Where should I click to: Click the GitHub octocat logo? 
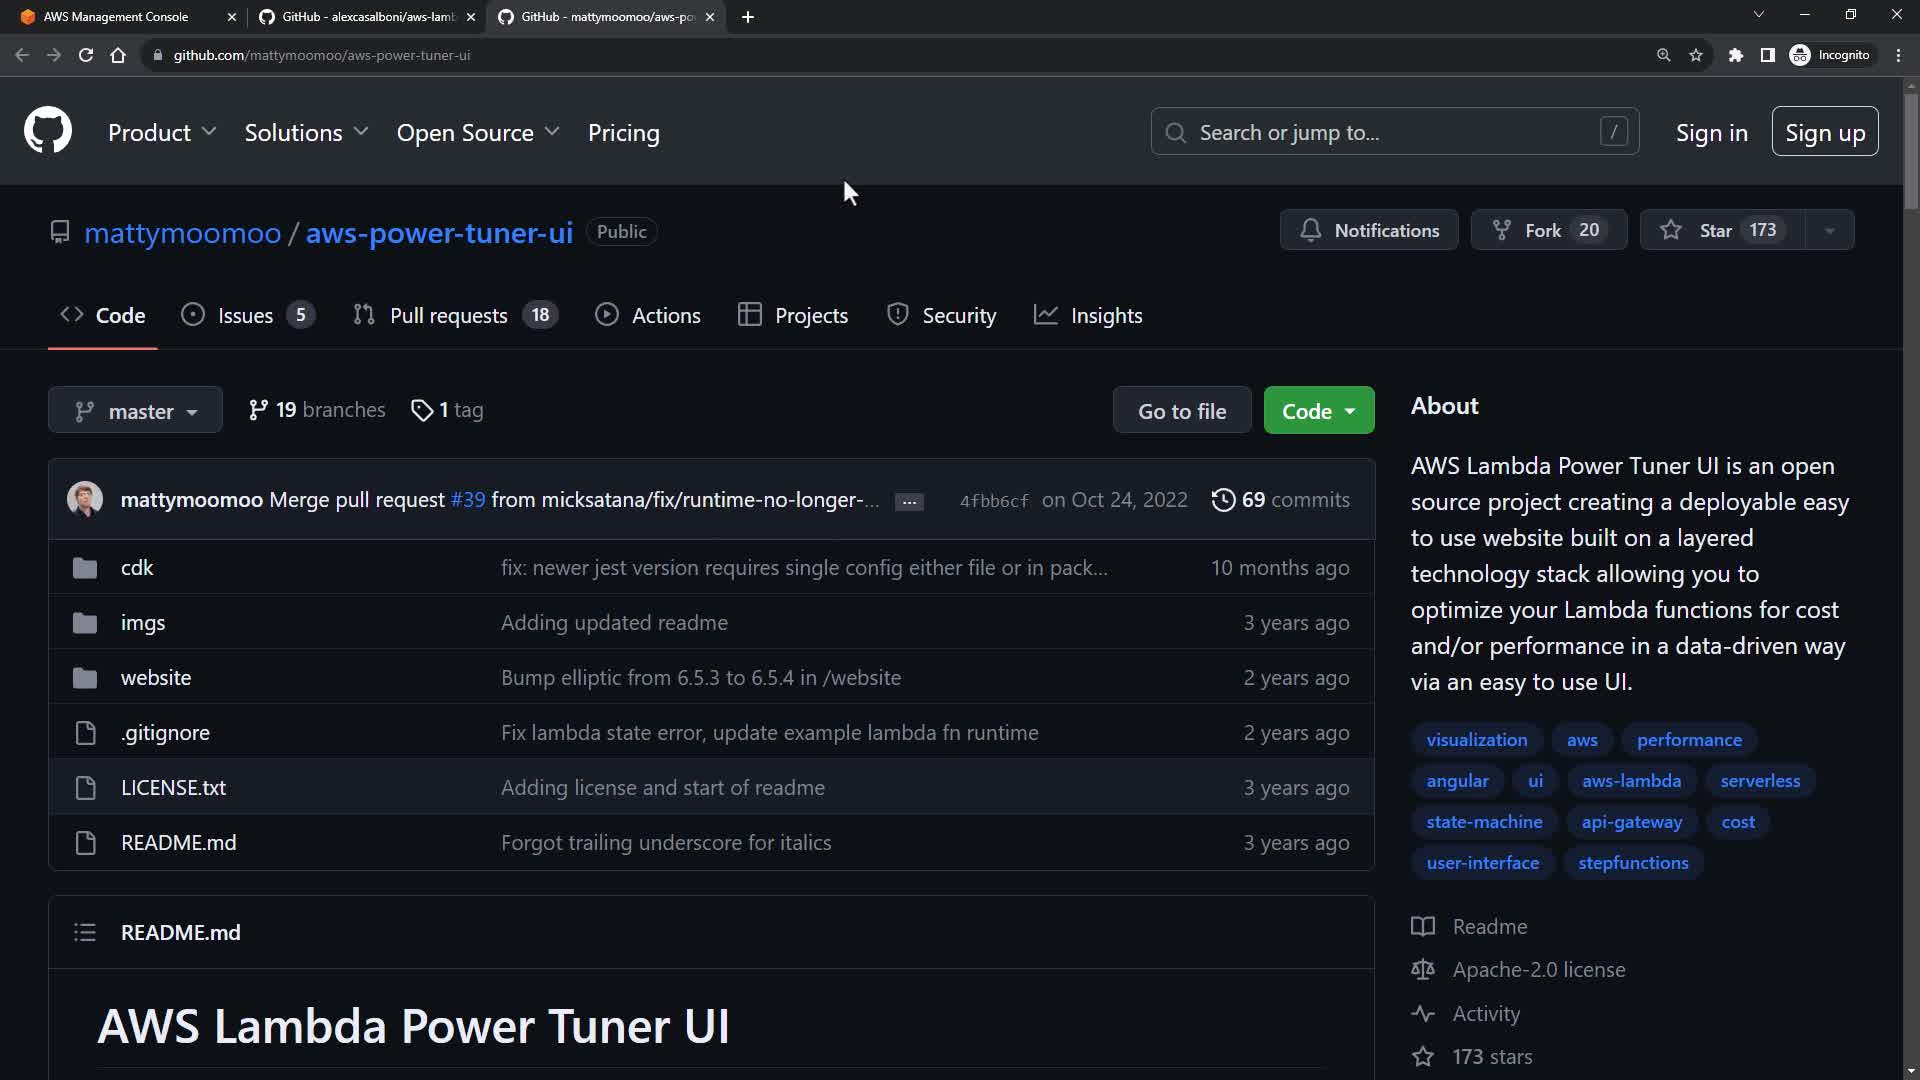tap(48, 131)
